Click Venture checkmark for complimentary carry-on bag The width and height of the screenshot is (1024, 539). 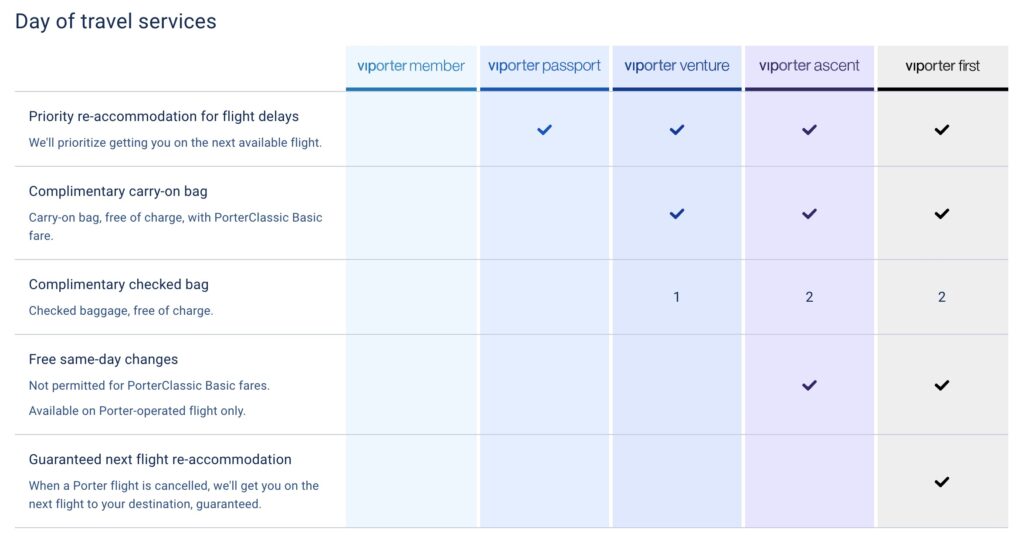[x=677, y=214]
